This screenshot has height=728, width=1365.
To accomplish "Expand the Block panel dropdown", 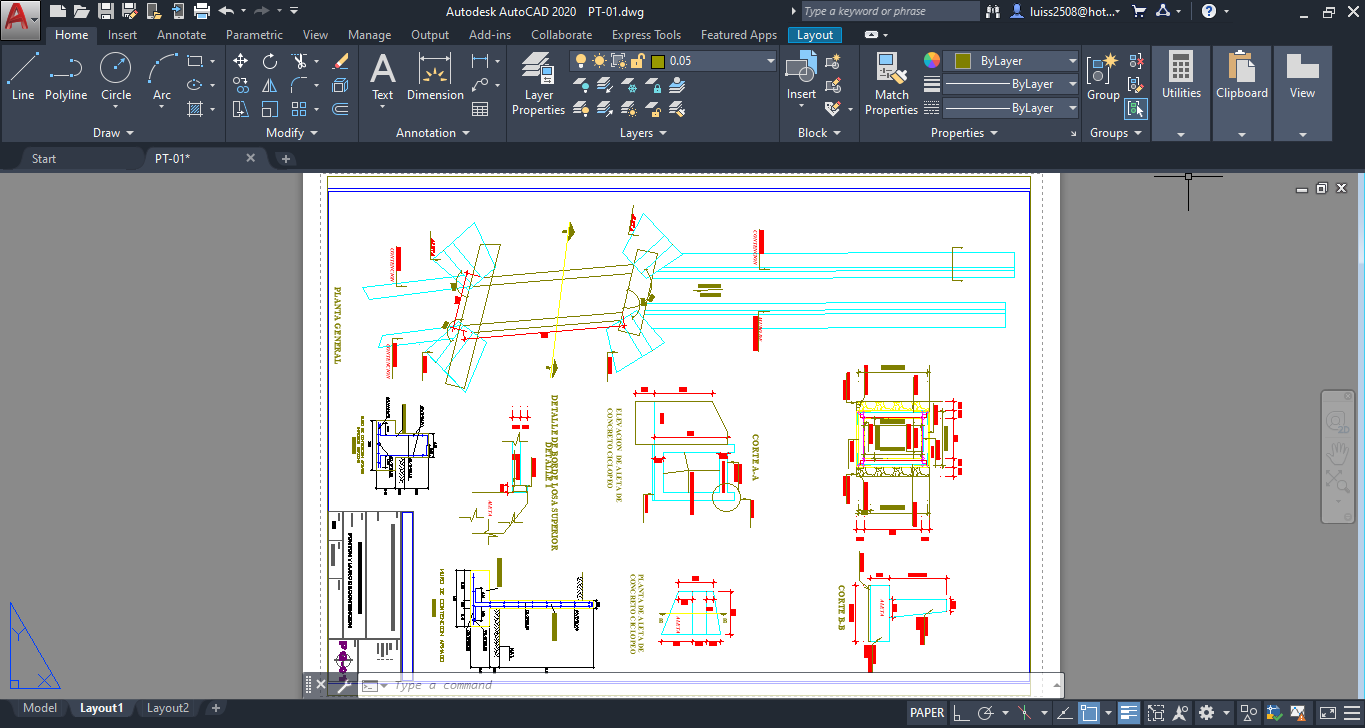I will (x=819, y=133).
